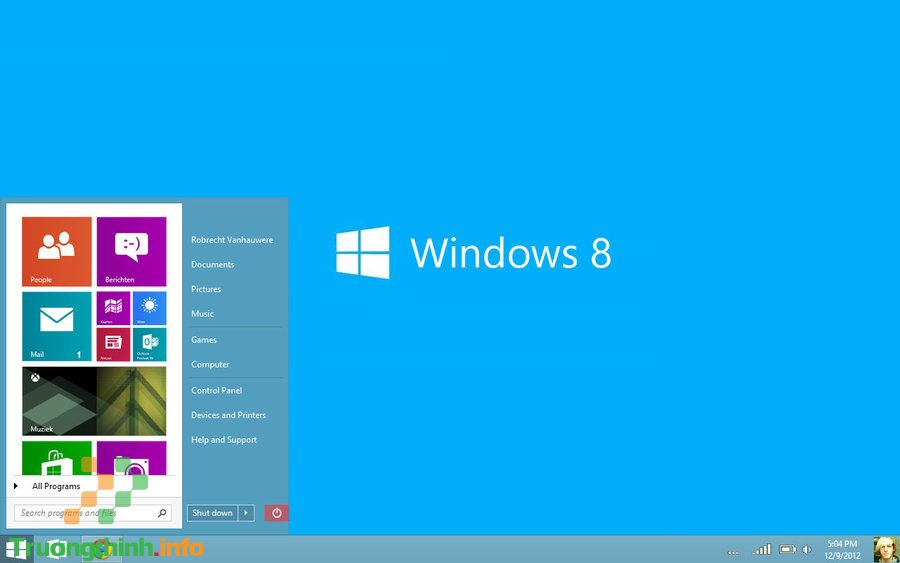Open Documents from Start menu
This screenshot has width=900, height=563.
coord(212,265)
